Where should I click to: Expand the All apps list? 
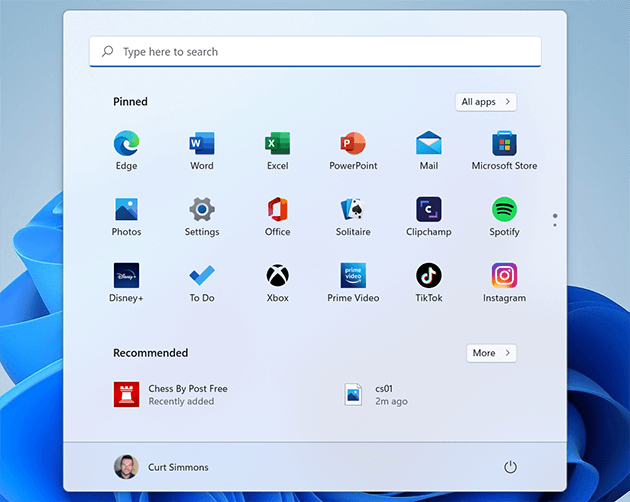click(x=485, y=102)
